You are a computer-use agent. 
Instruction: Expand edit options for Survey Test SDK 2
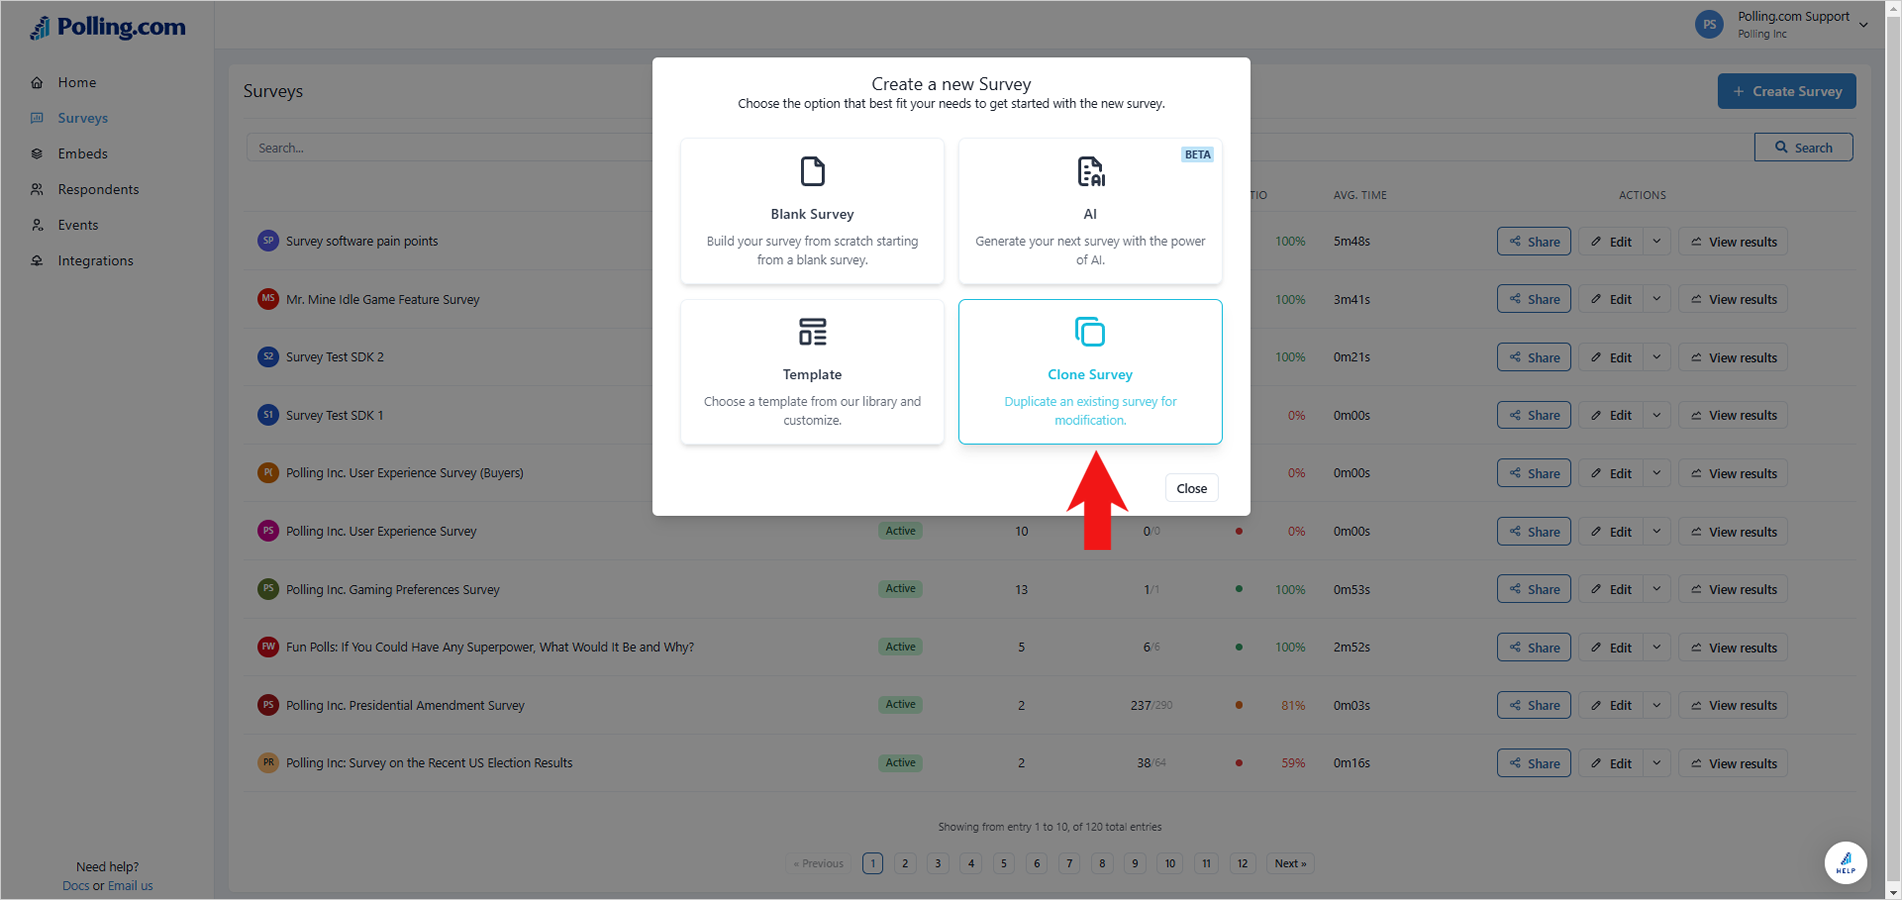(1657, 357)
